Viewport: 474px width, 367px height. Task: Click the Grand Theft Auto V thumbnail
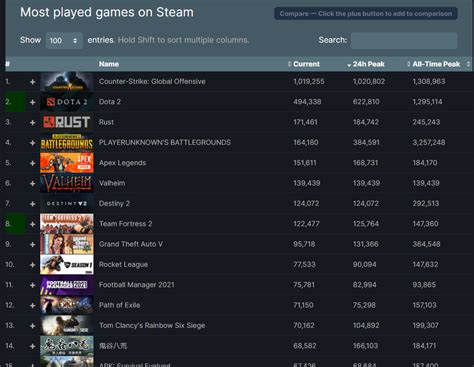(x=67, y=244)
